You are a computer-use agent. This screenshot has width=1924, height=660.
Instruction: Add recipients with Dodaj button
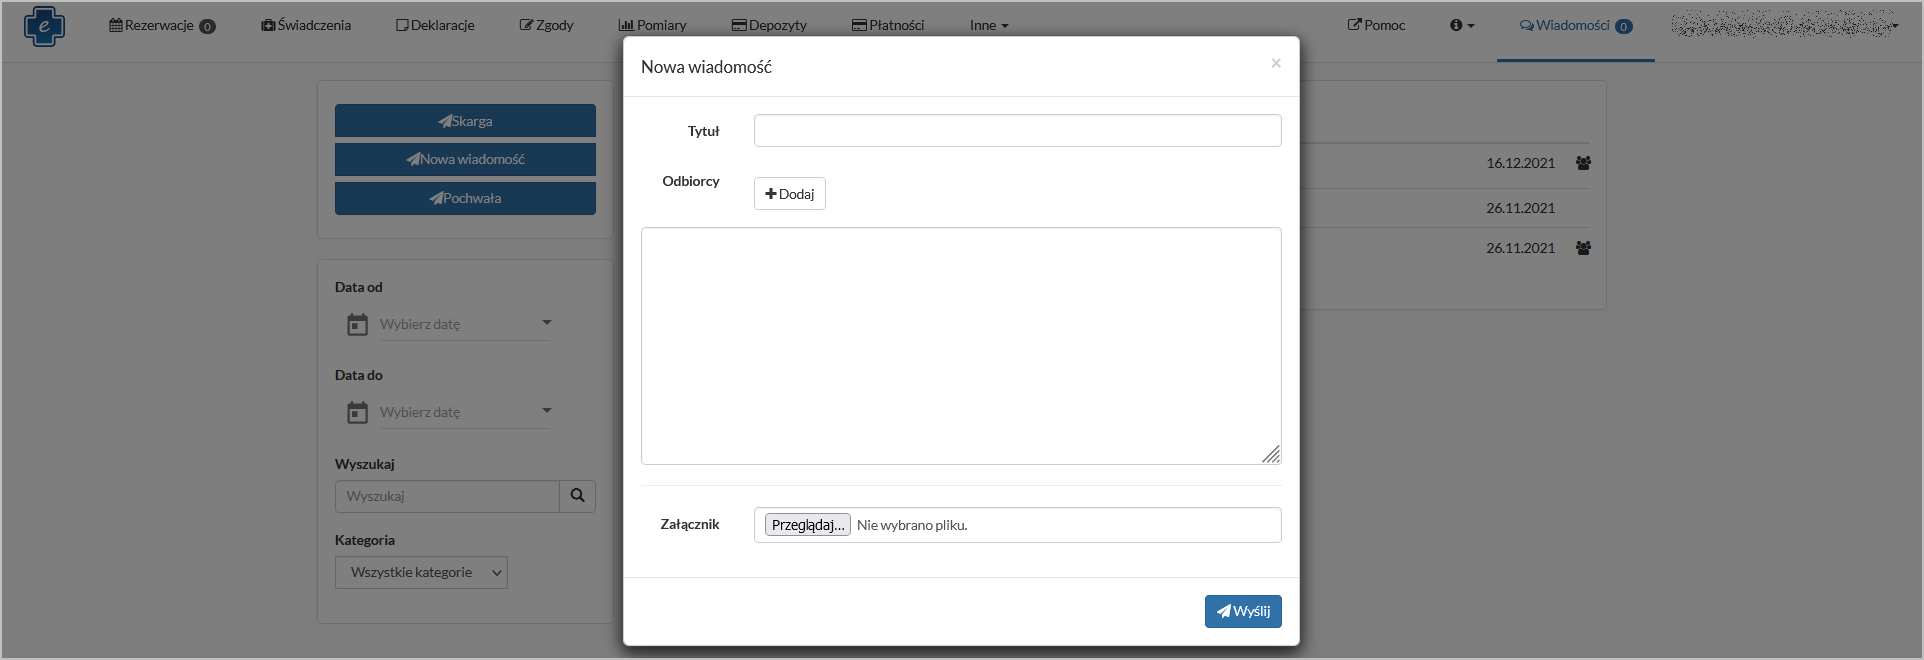click(789, 194)
